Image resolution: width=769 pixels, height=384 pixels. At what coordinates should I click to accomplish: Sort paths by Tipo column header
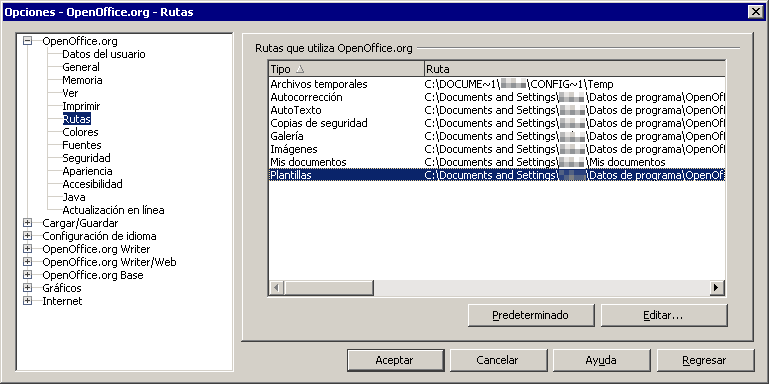(346, 69)
